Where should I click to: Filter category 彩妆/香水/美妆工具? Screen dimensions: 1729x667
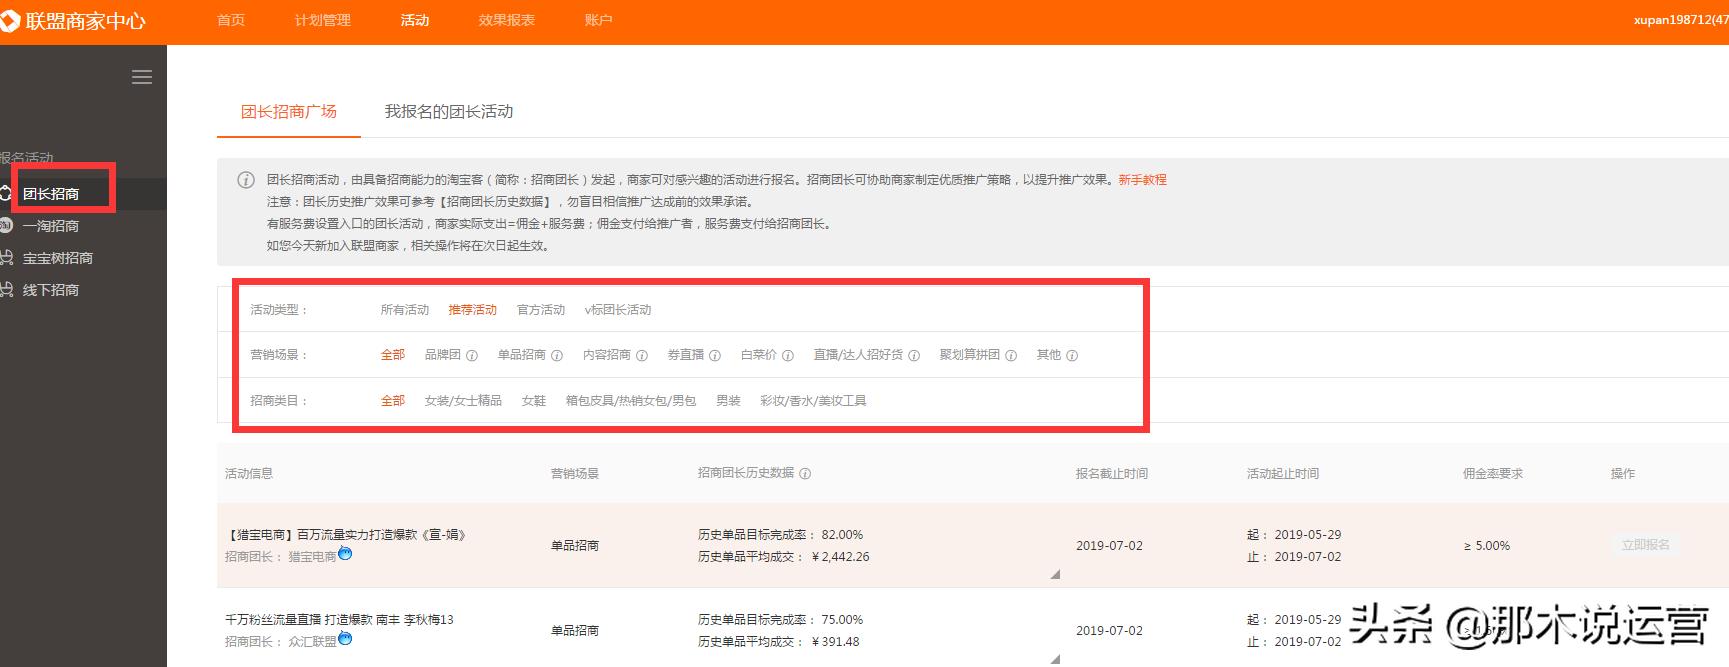tap(813, 401)
